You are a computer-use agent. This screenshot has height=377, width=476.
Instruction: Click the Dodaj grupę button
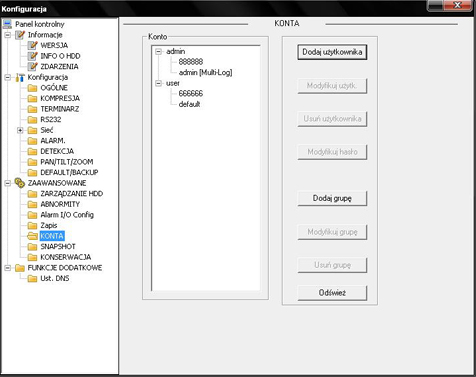tap(332, 198)
